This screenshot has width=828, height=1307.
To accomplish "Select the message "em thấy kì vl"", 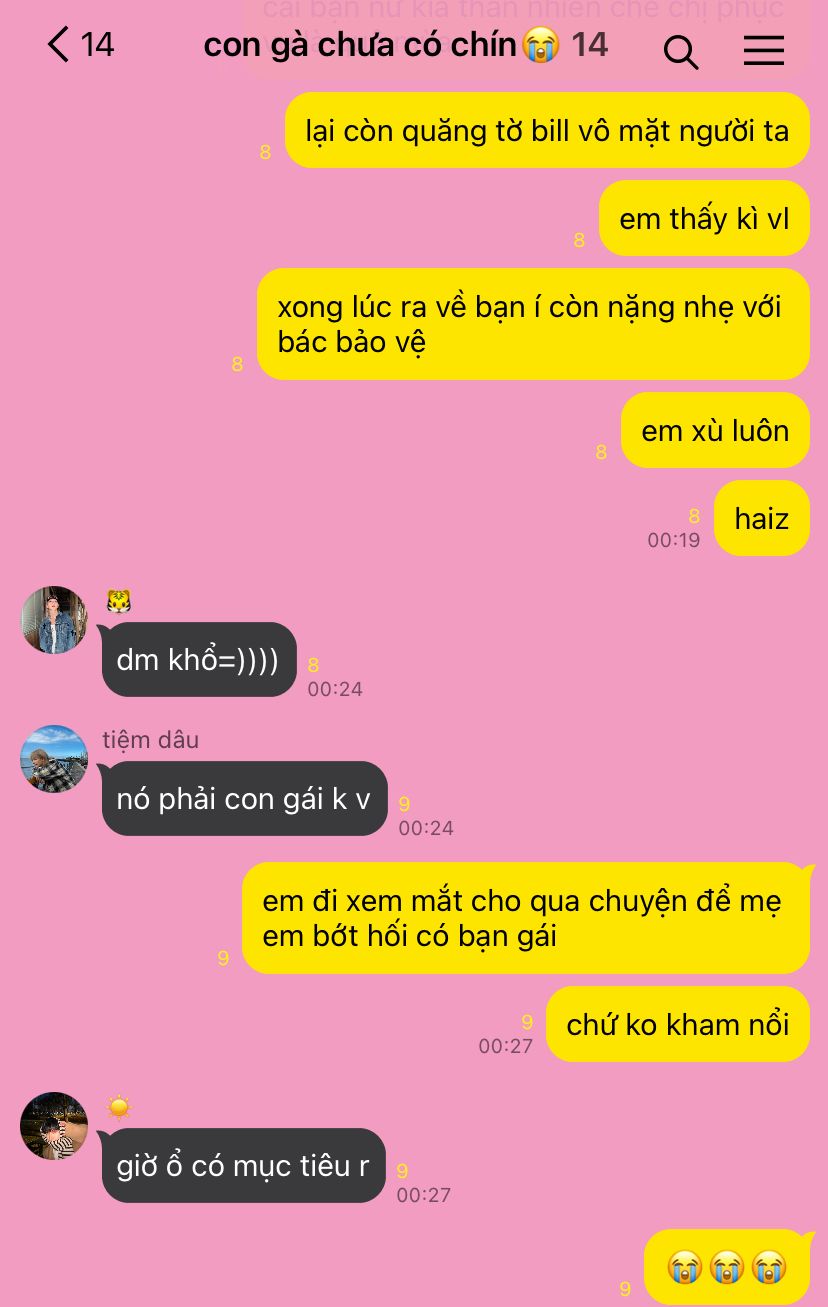I will [704, 218].
